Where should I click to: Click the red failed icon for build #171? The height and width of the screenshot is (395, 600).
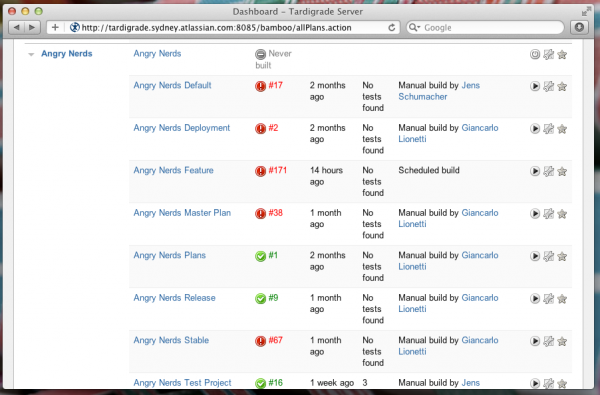pos(260,171)
